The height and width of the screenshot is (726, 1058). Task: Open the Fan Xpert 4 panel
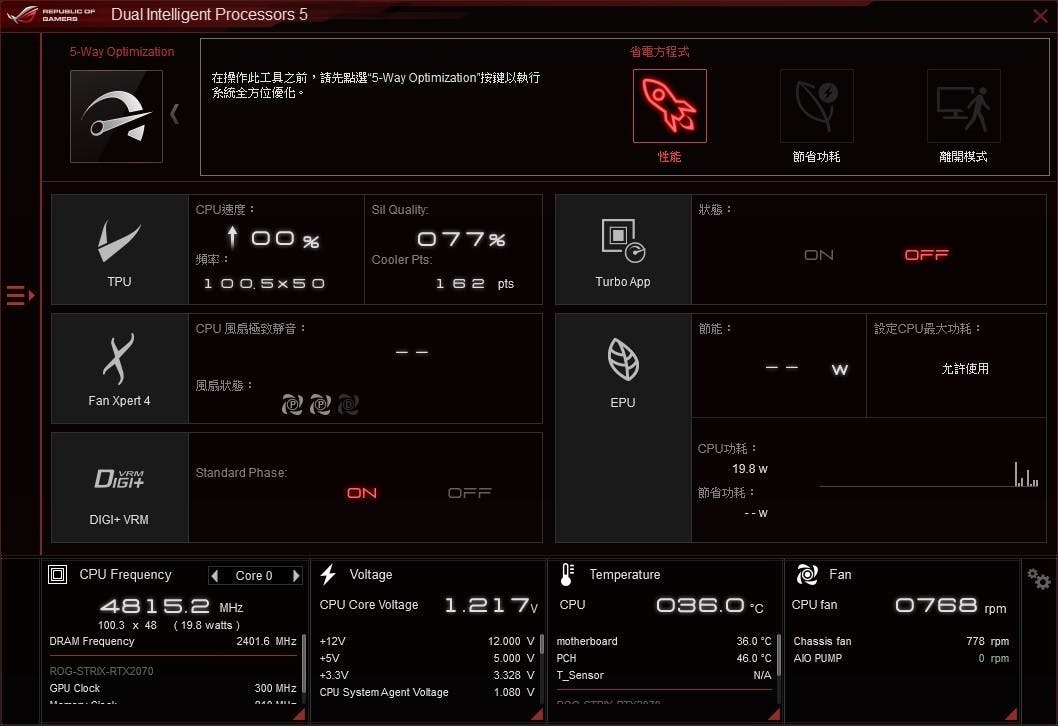(119, 368)
